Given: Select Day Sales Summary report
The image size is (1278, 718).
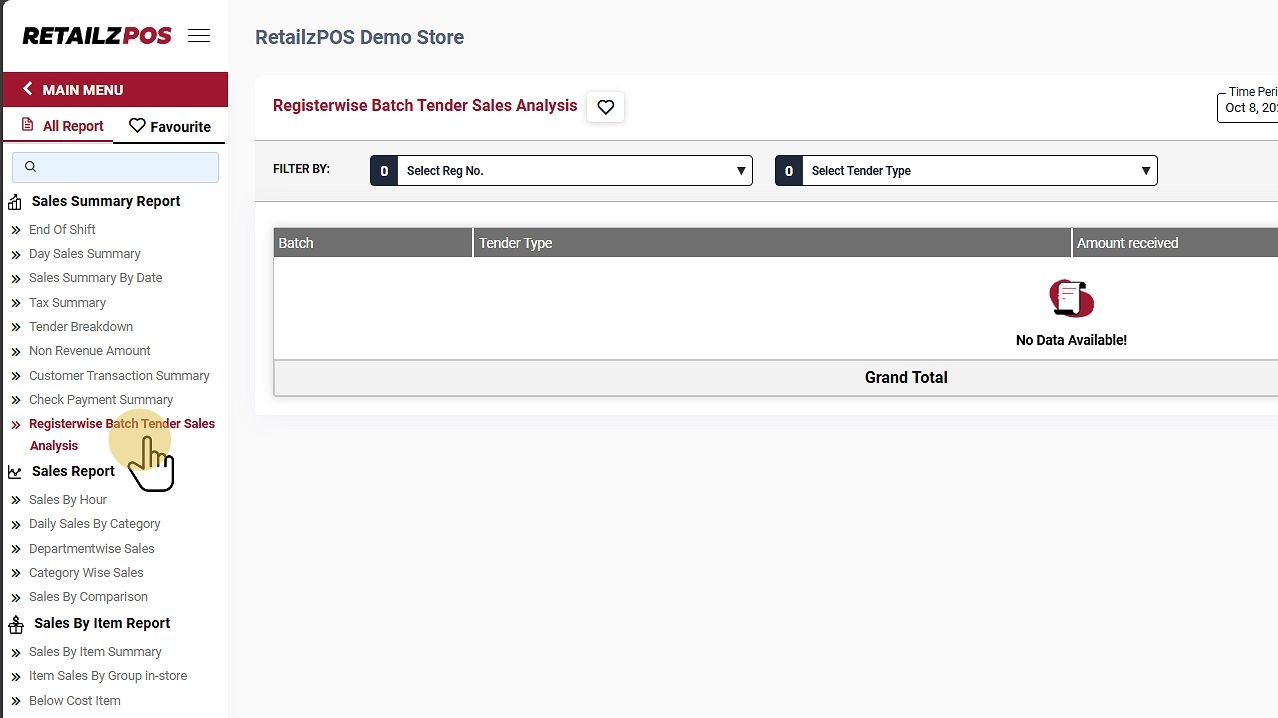Looking at the screenshot, I should tap(84, 254).
